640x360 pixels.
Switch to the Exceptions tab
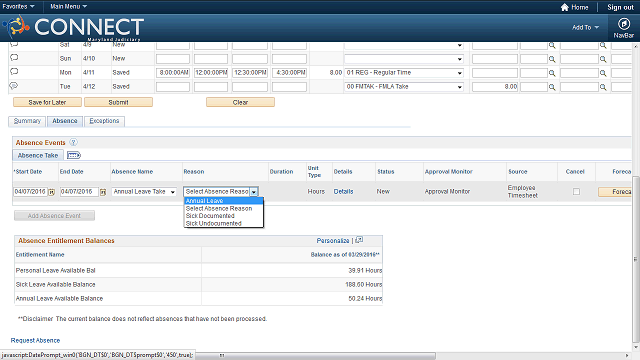[104, 121]
